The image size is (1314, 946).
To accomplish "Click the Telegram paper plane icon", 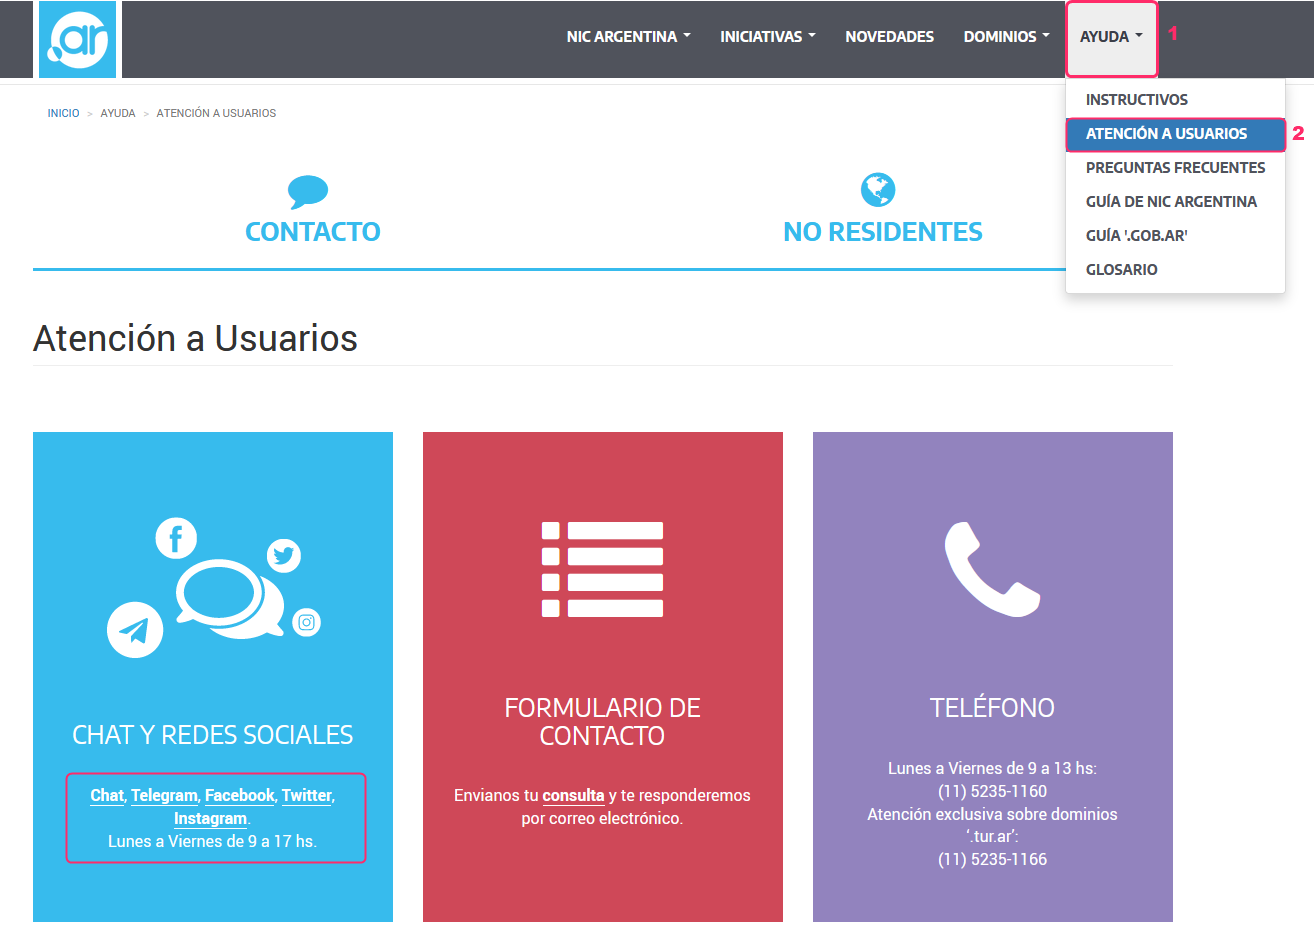I will tap(135, 630).
